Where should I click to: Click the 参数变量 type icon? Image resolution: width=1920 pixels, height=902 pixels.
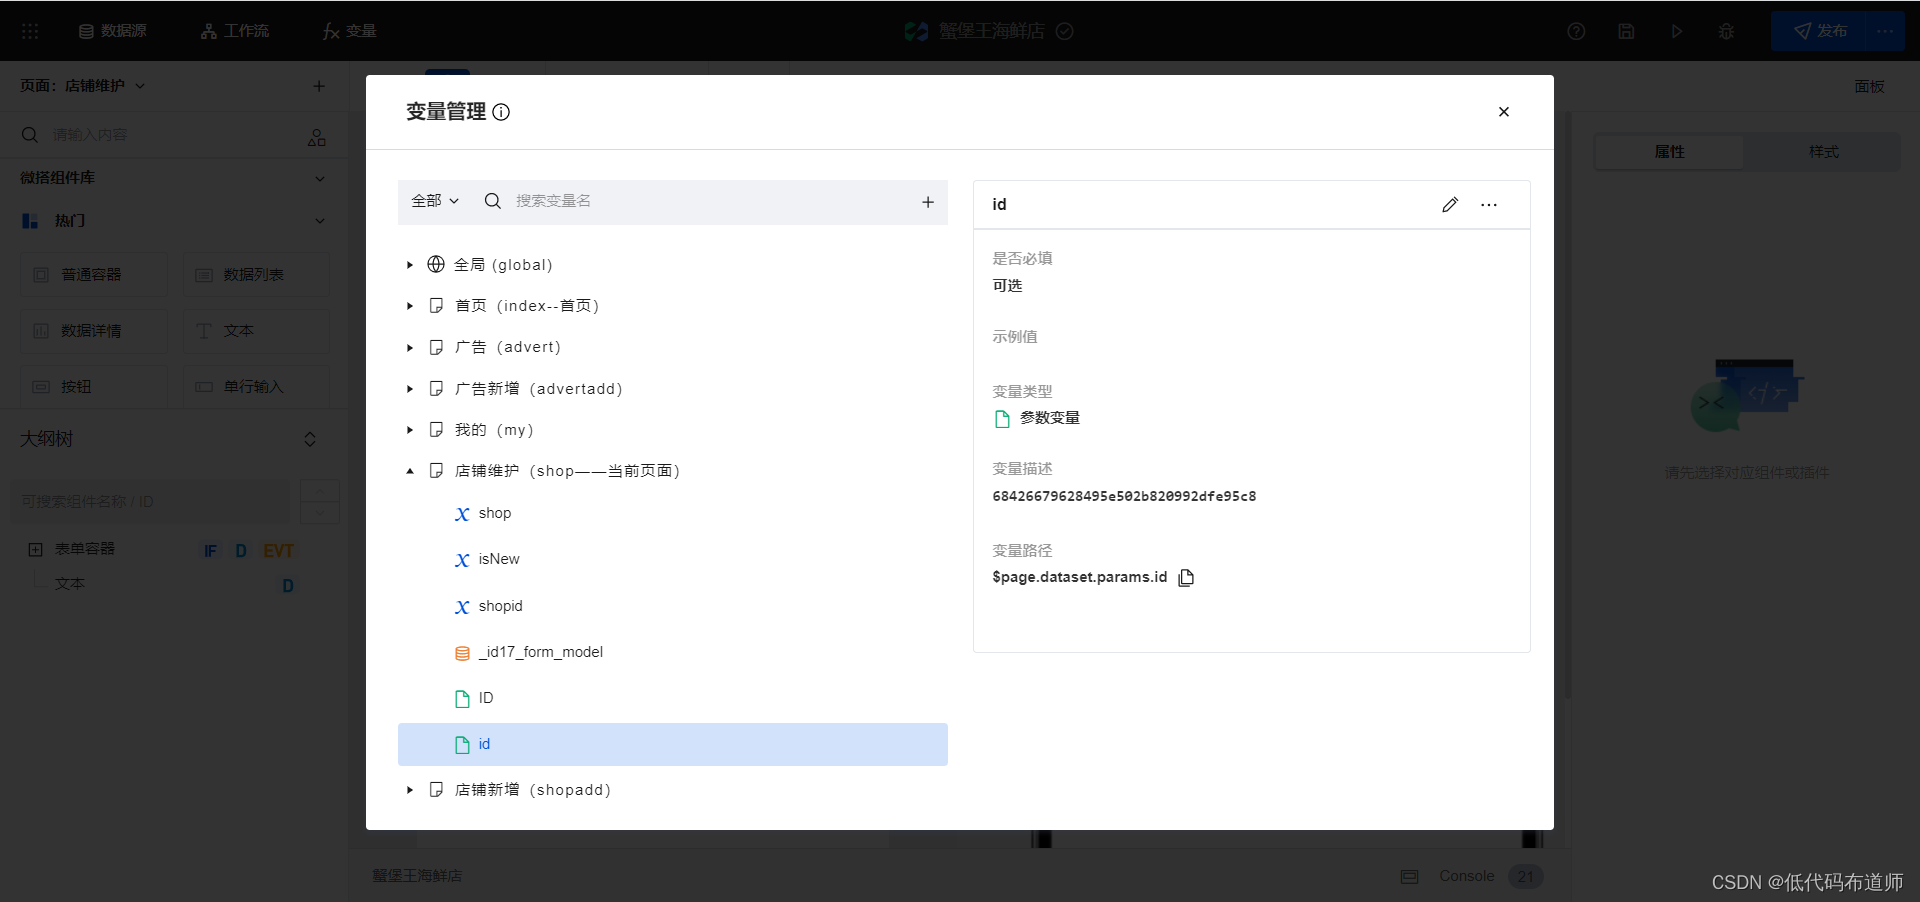click(x=1002, y=419)
